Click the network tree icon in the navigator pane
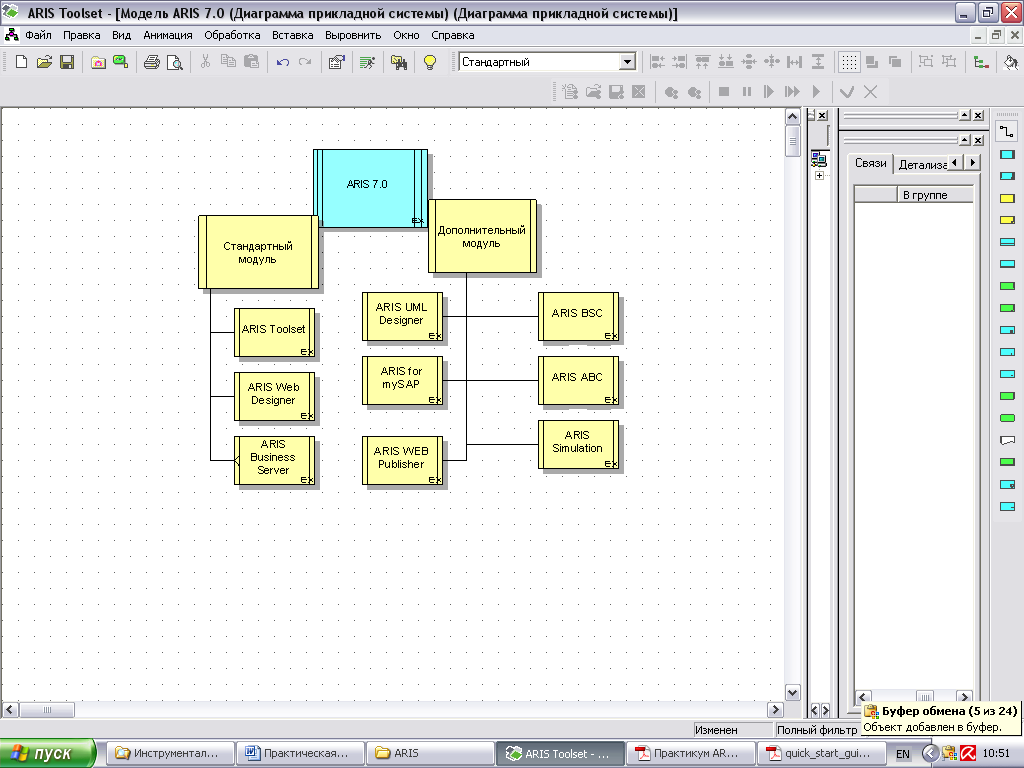1024x768 pixels. (x=819, y=158)
